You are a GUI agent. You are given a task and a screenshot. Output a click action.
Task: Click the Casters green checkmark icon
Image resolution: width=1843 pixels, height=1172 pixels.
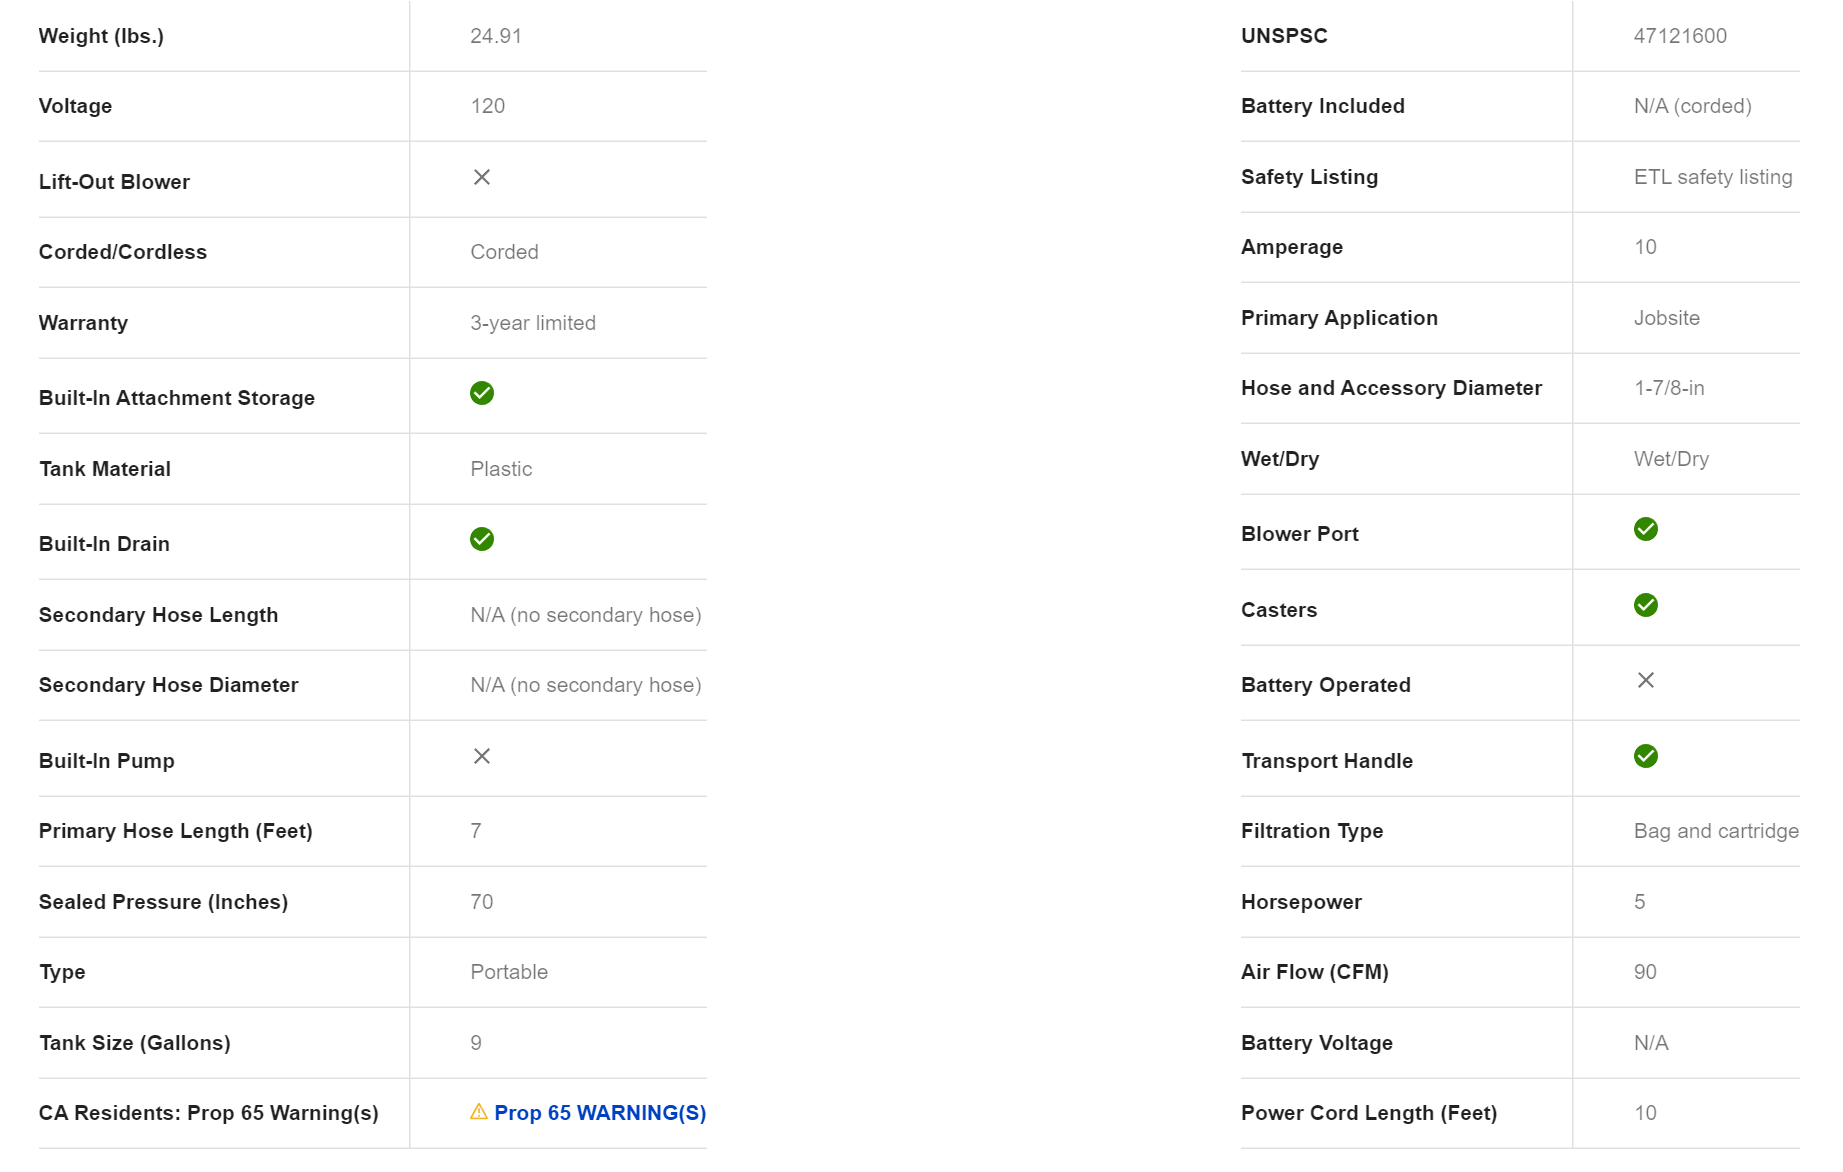1646,605
